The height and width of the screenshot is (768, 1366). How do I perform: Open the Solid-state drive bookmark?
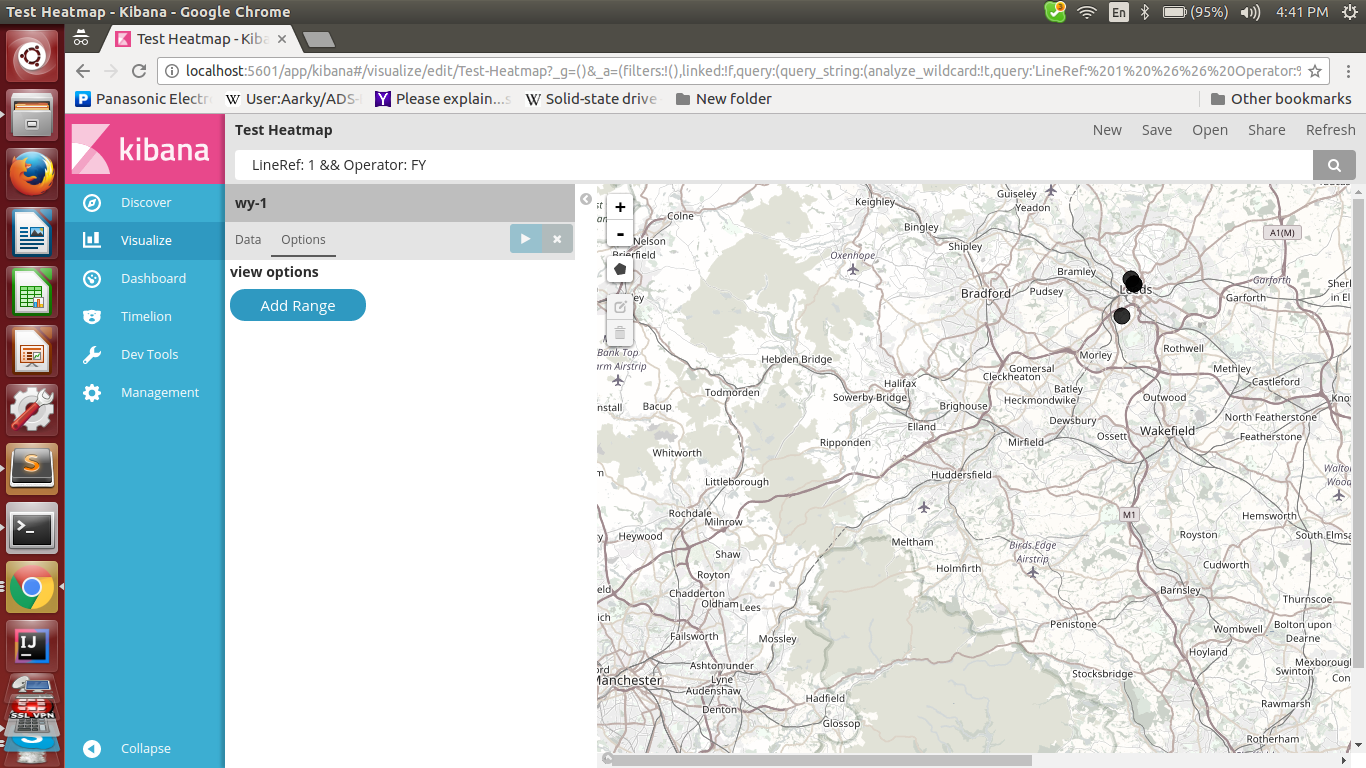591,99
